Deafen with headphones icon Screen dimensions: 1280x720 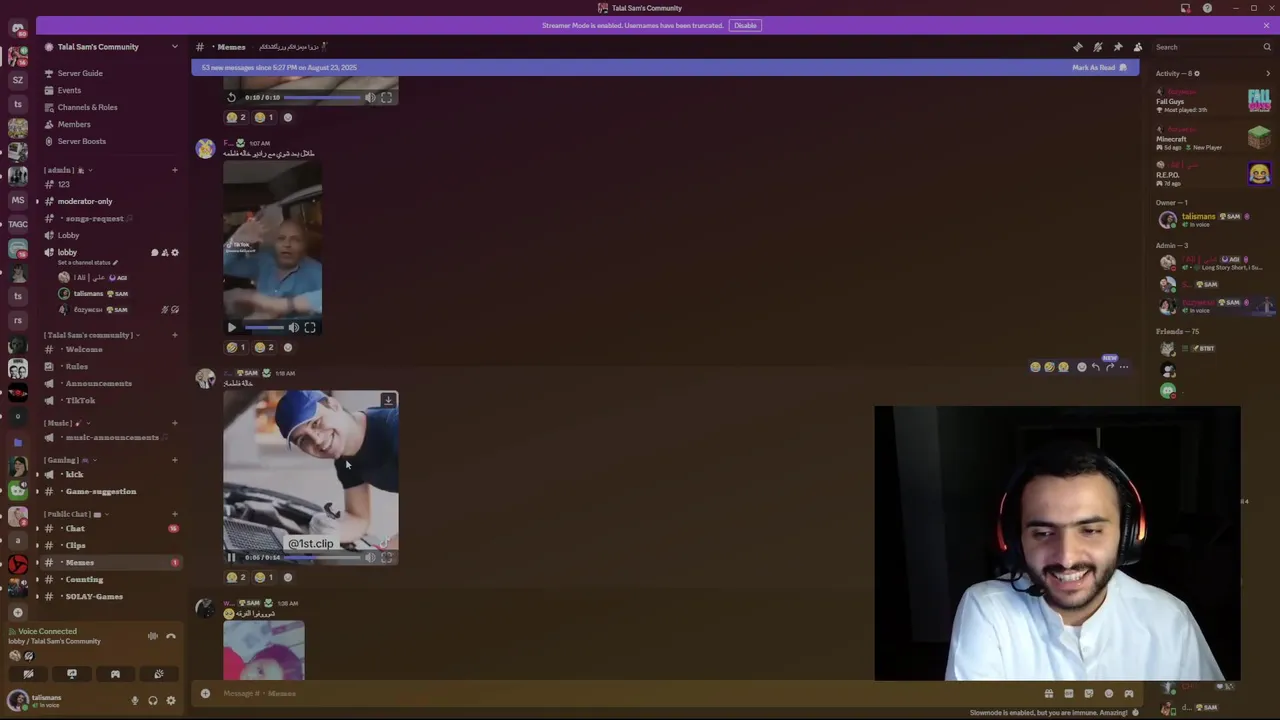tap(153, 700)
